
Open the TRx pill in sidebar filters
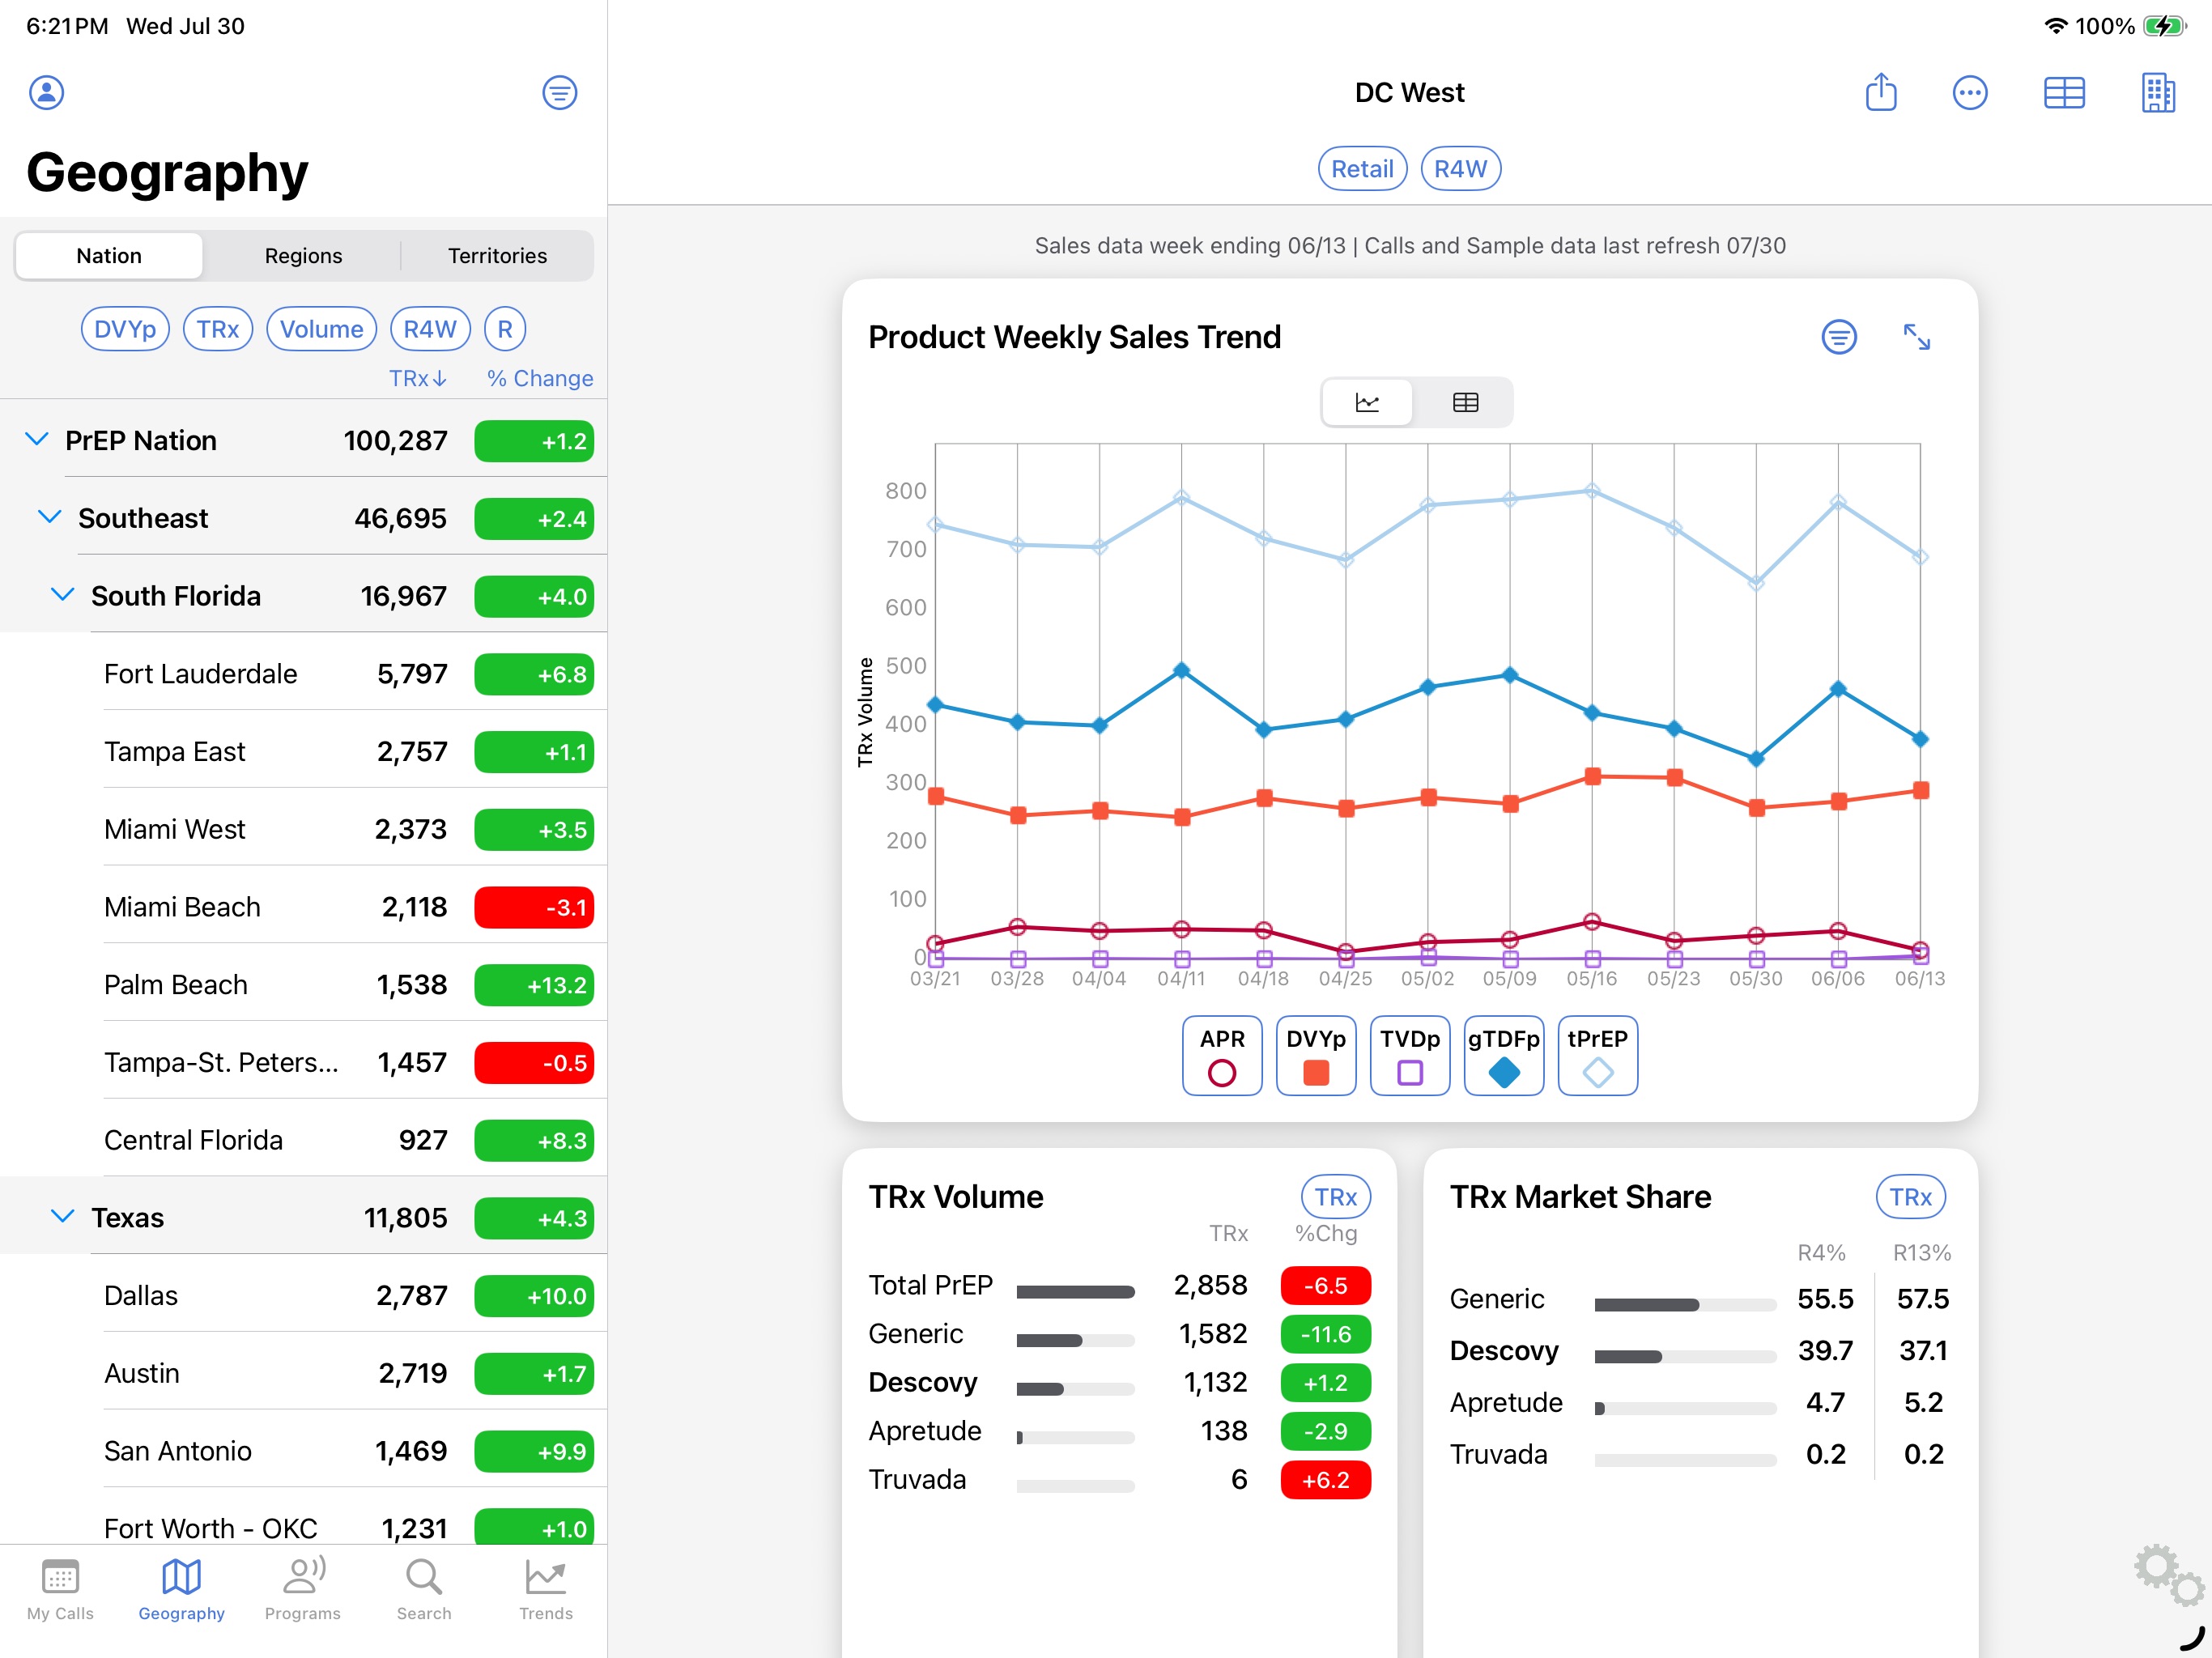(218, 329)
